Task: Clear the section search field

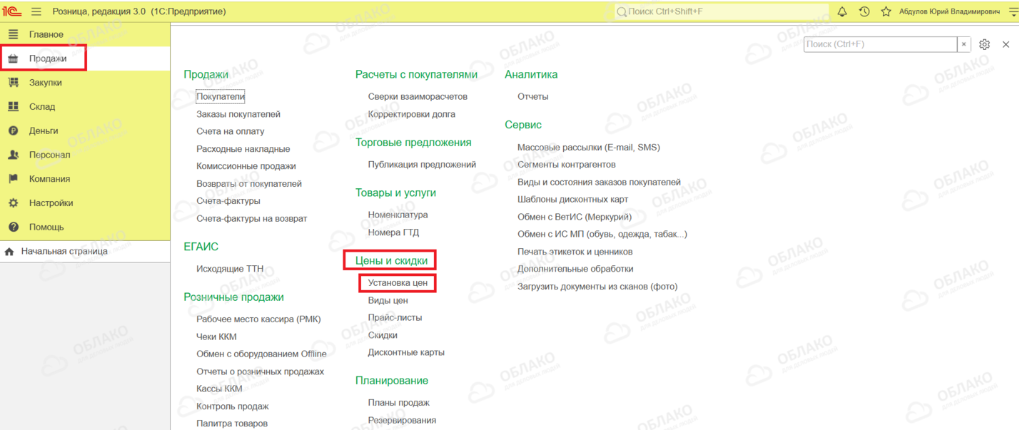Action: tap(964, 44)
